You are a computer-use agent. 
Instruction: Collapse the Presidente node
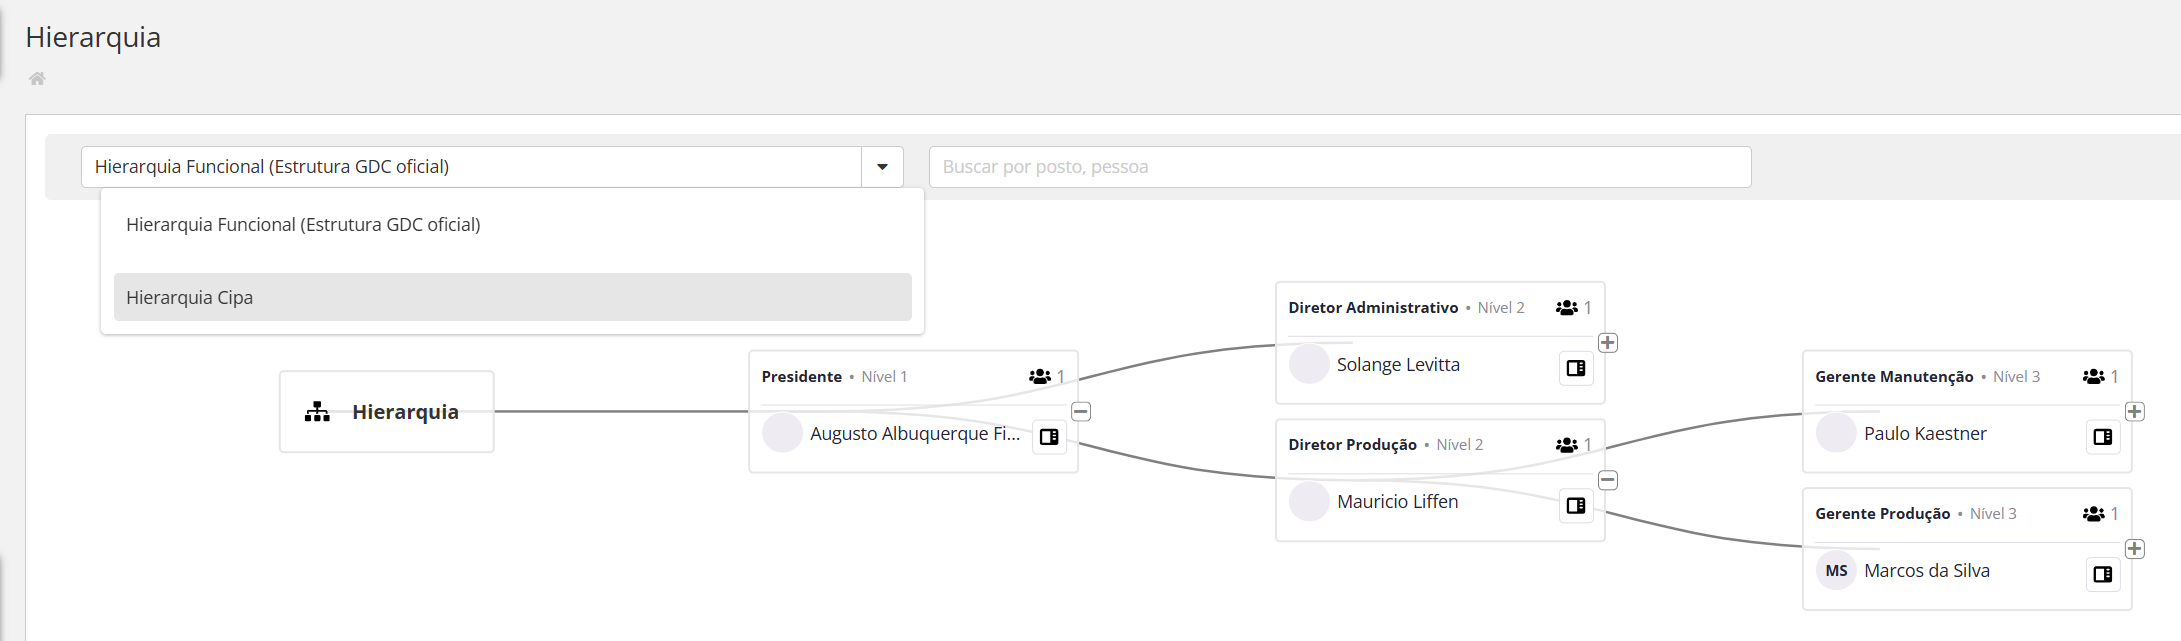click(x=1081, y=412)
